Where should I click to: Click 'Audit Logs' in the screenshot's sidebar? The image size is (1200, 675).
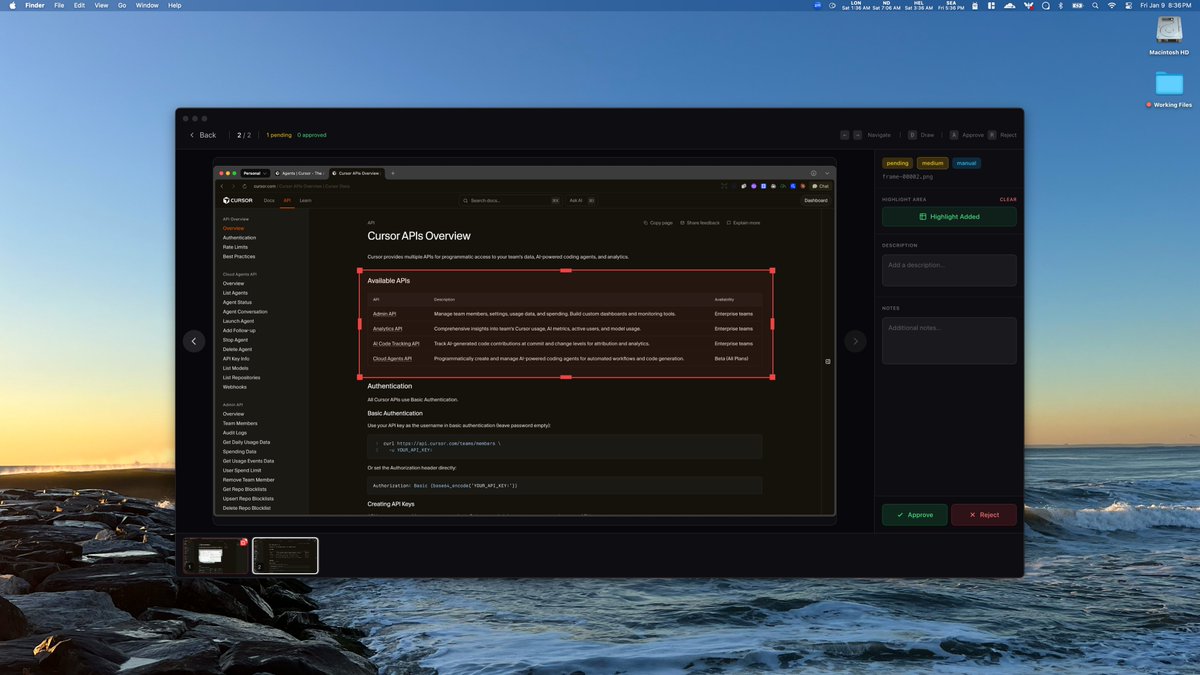click(x=235, y=432)
